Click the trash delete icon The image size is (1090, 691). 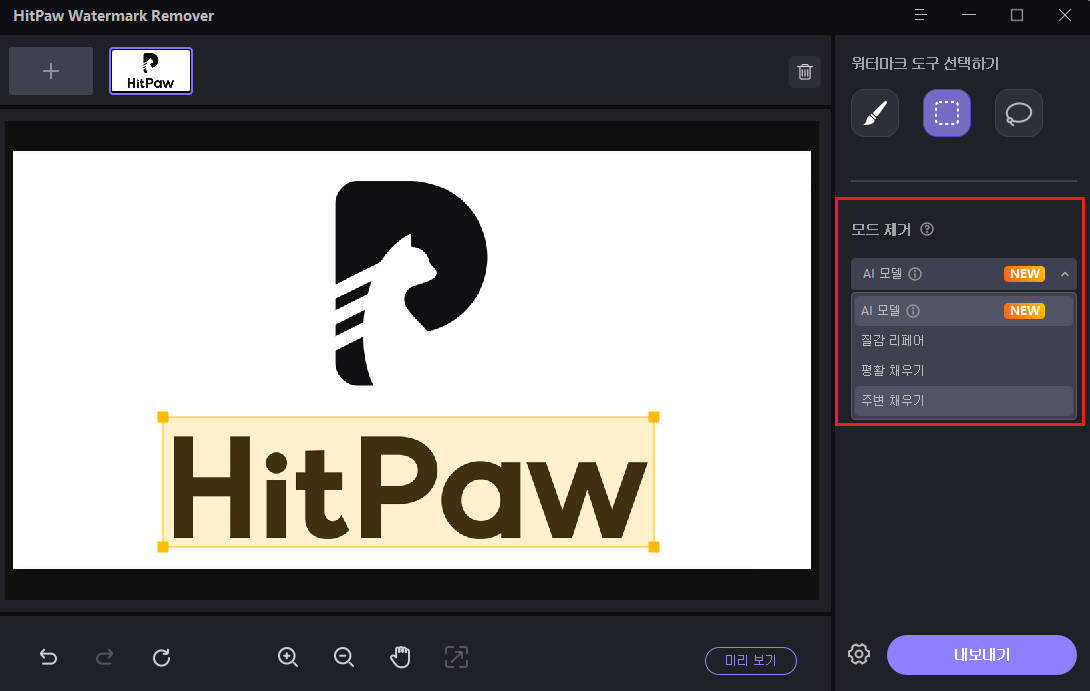point(804,72)
